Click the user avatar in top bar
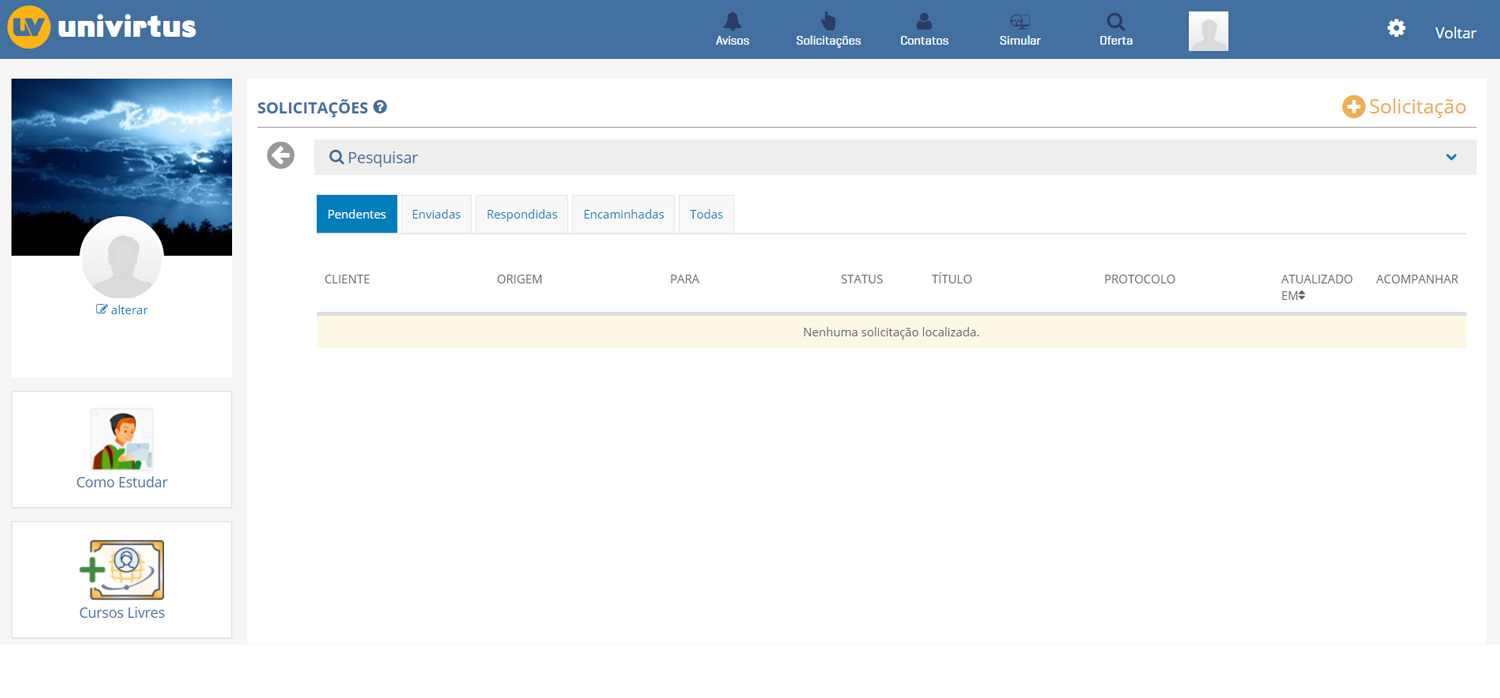Image resolution: width=1500 pixels, height=698 pixels. click(1208, 31)
